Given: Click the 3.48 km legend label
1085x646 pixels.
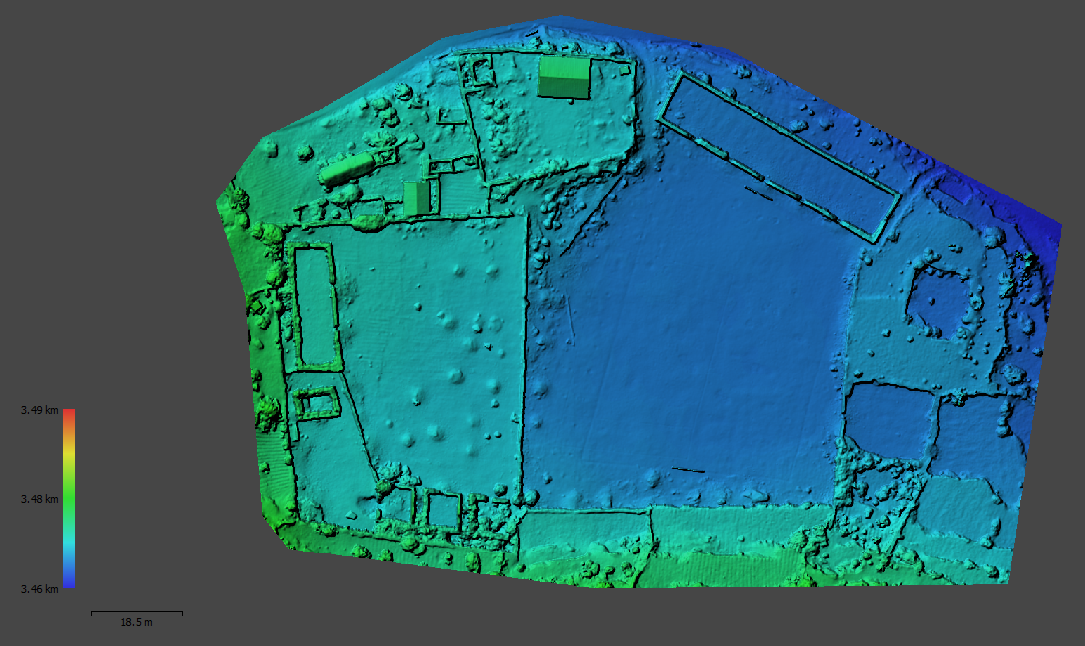Looking at the screenshot, I should (x=39, y=499).
